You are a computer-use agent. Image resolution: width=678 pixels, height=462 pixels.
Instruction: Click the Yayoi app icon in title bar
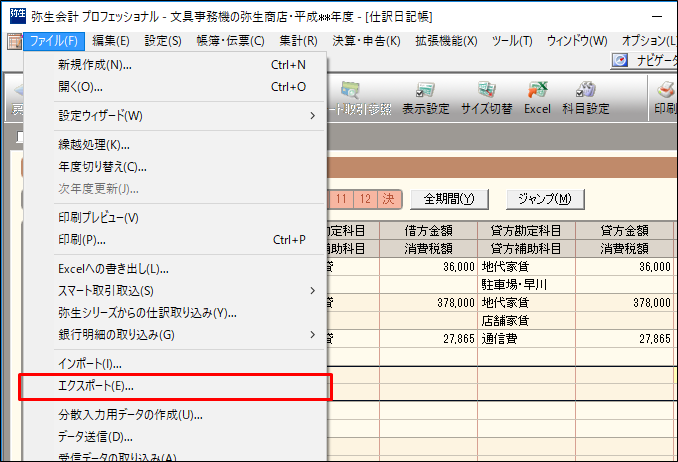(x=17, y=16)
